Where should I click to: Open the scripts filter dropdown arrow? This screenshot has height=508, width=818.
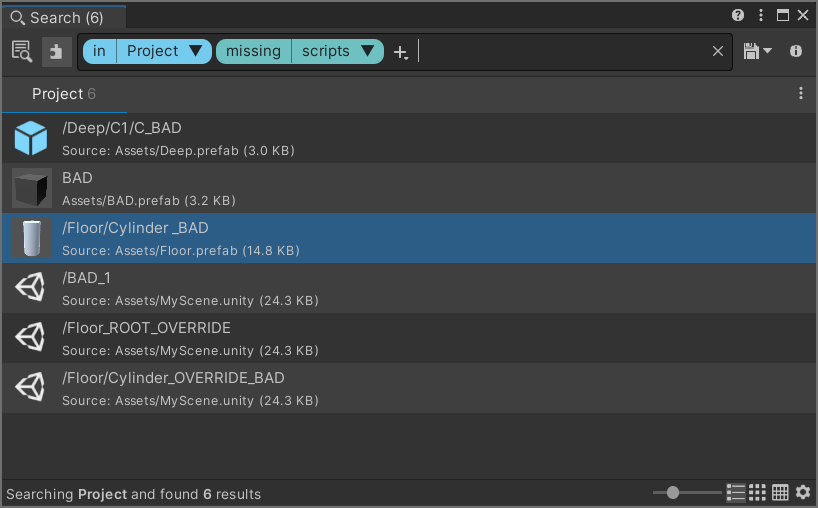pyautogui.click(x=367, y=51)
